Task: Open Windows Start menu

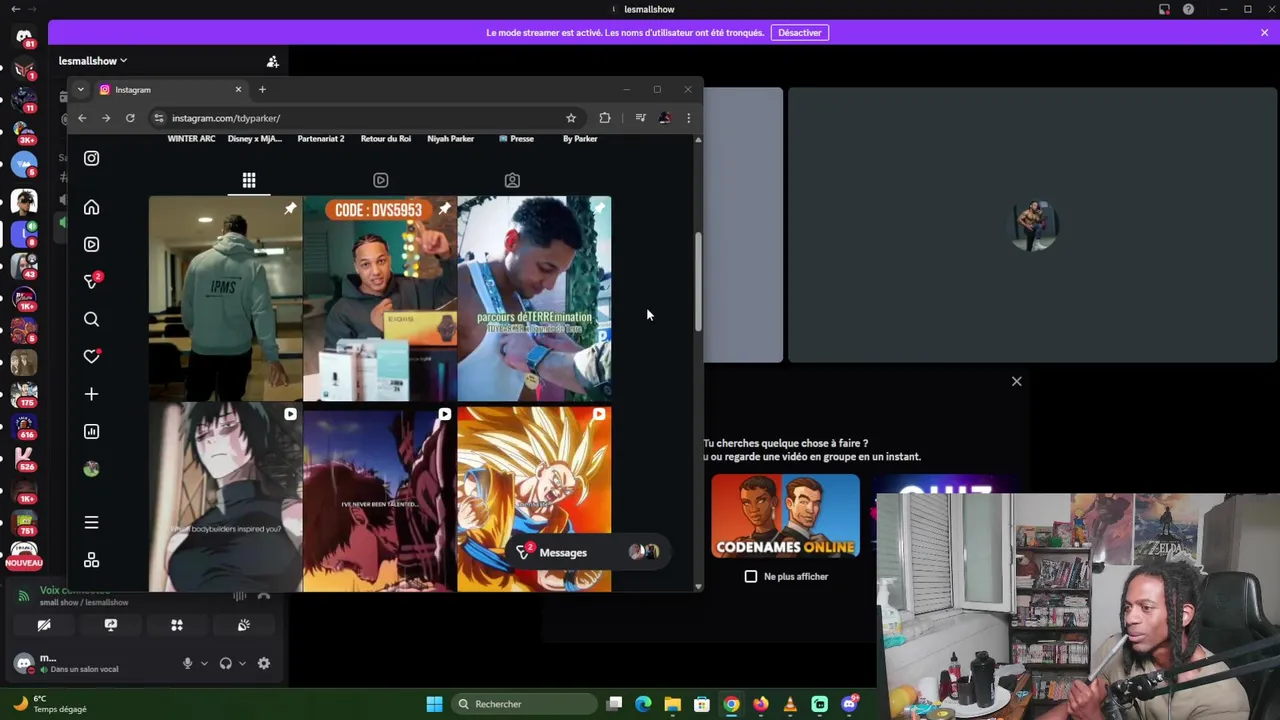Action: click(434, 704)
